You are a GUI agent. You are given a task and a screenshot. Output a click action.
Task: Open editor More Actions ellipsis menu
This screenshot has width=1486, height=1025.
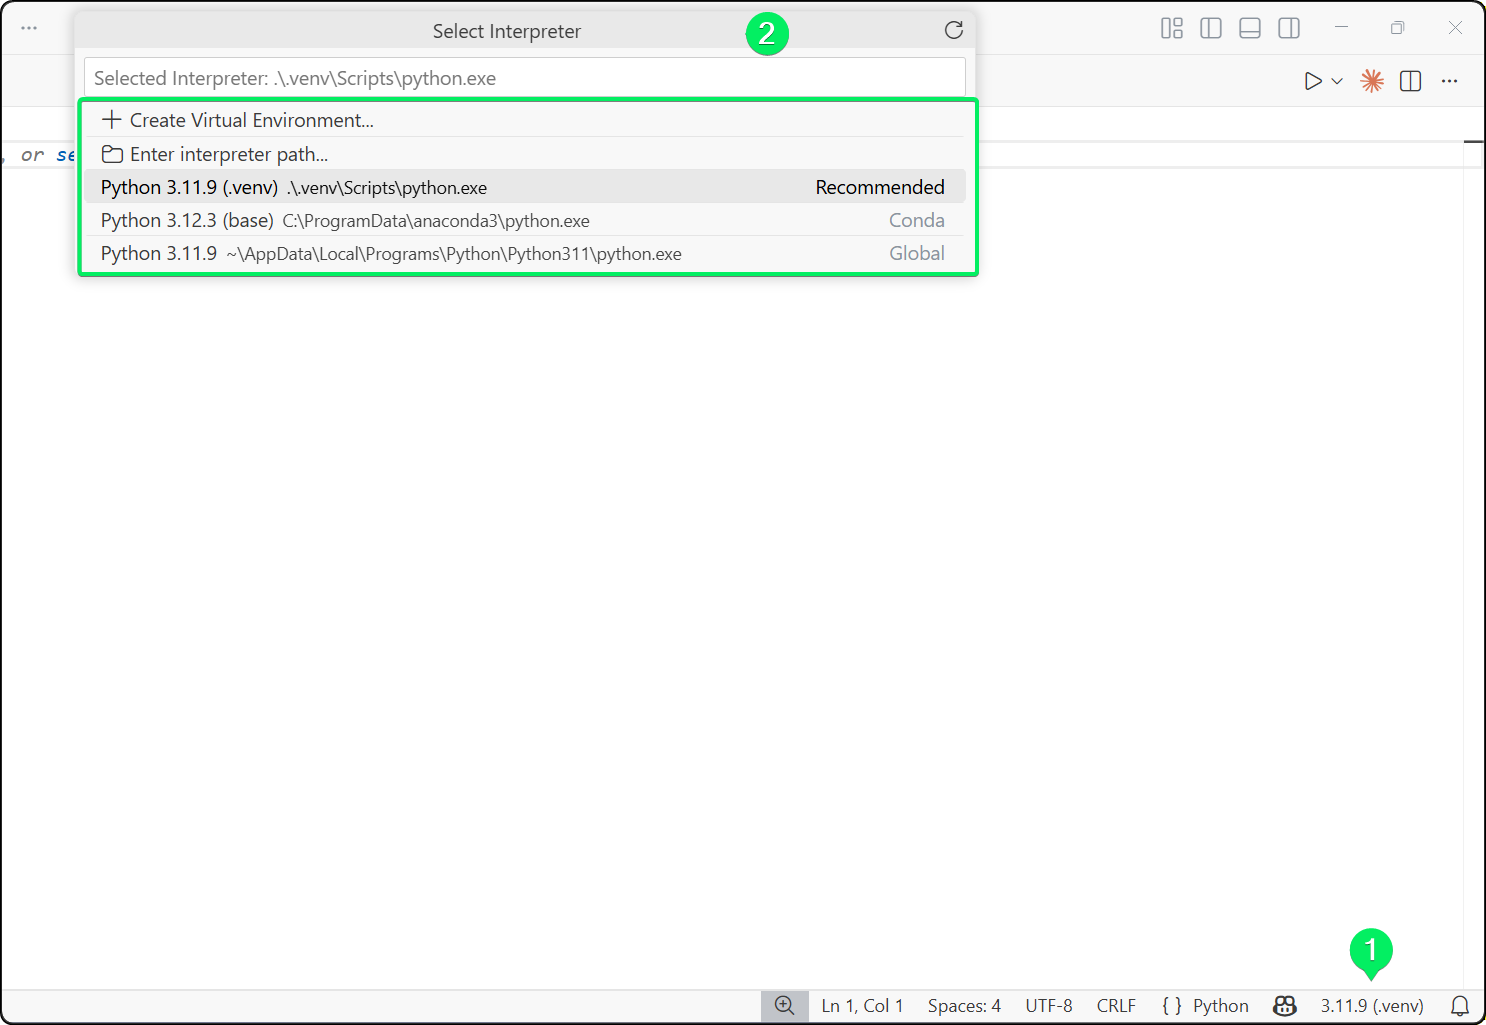click(x=1449, y=81)
